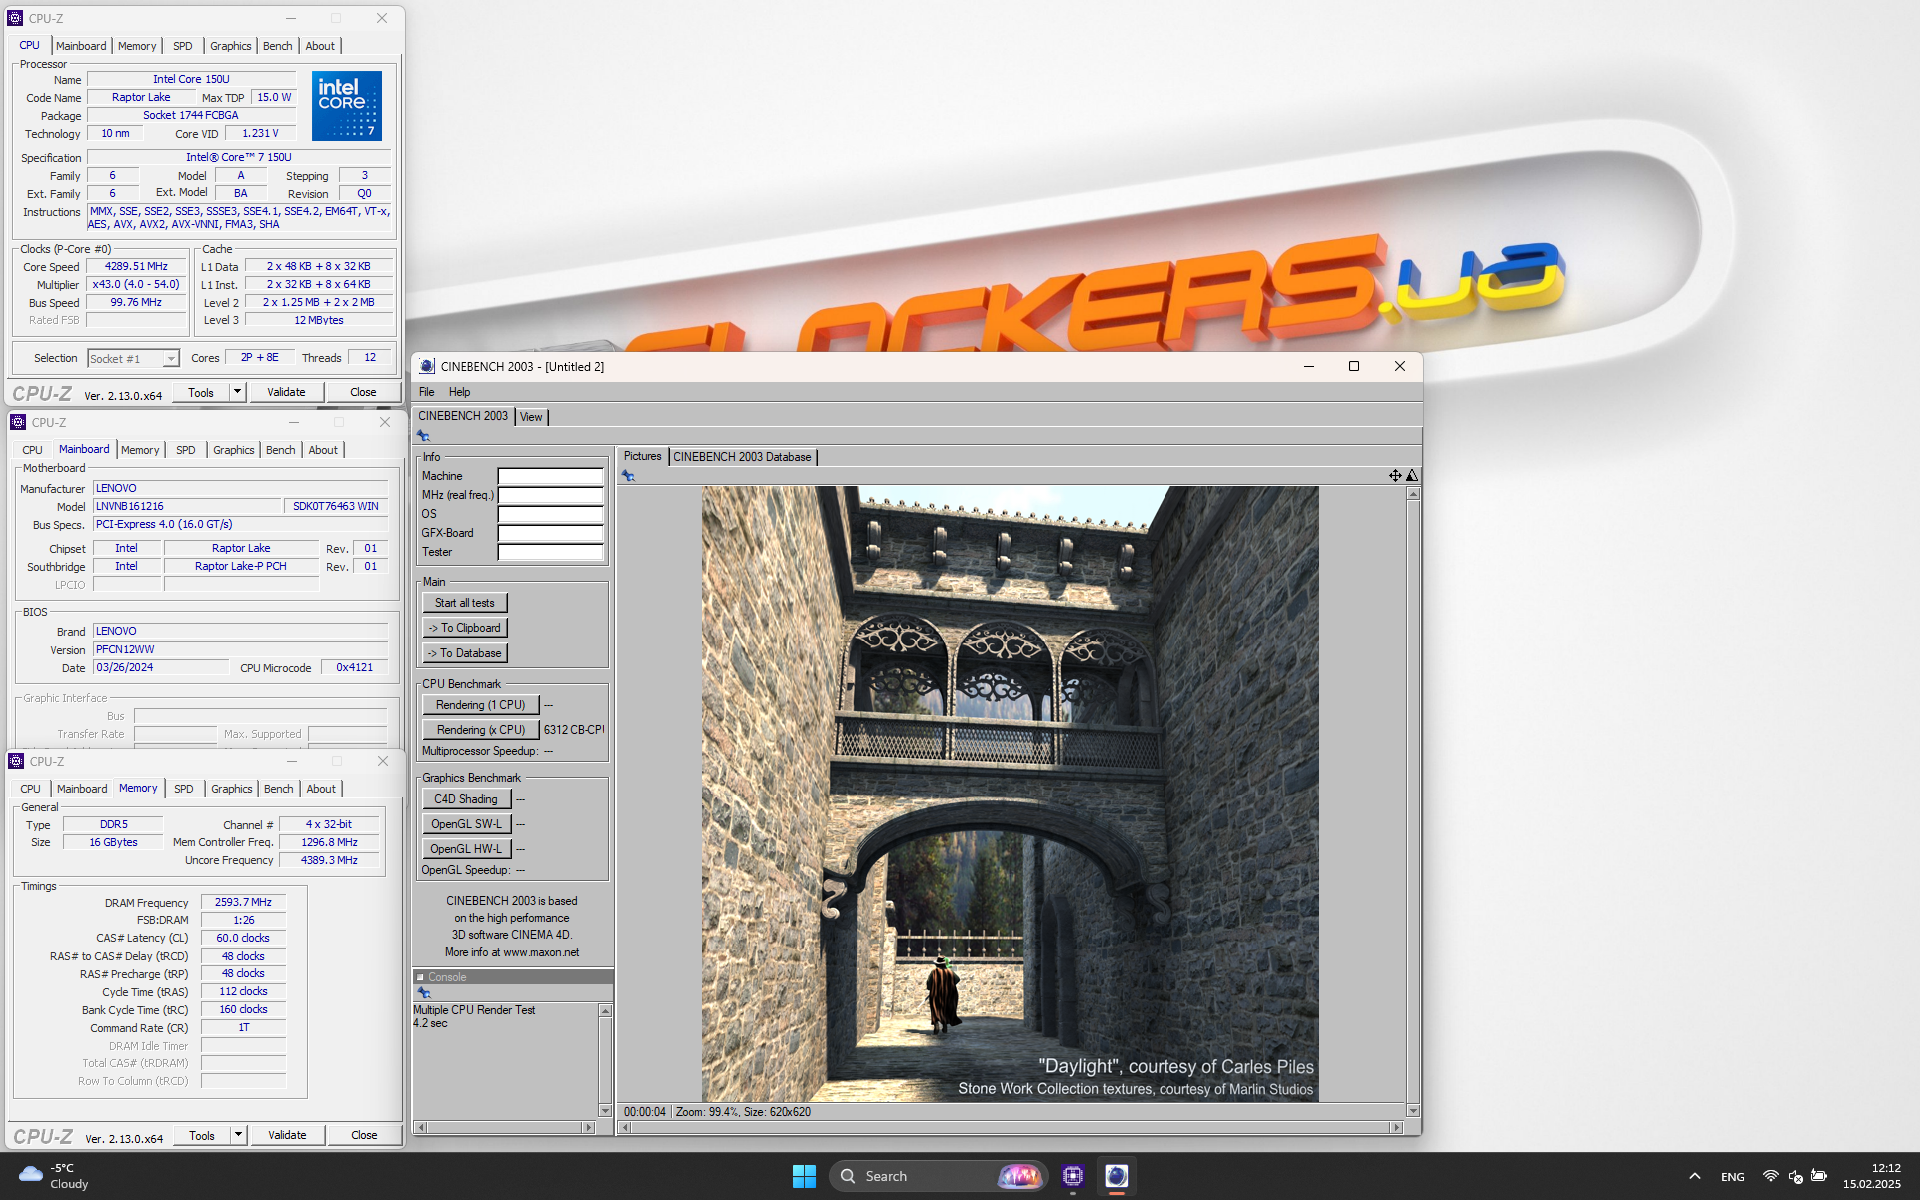Click the rendered Daylight image

(x=1010, y=794)
